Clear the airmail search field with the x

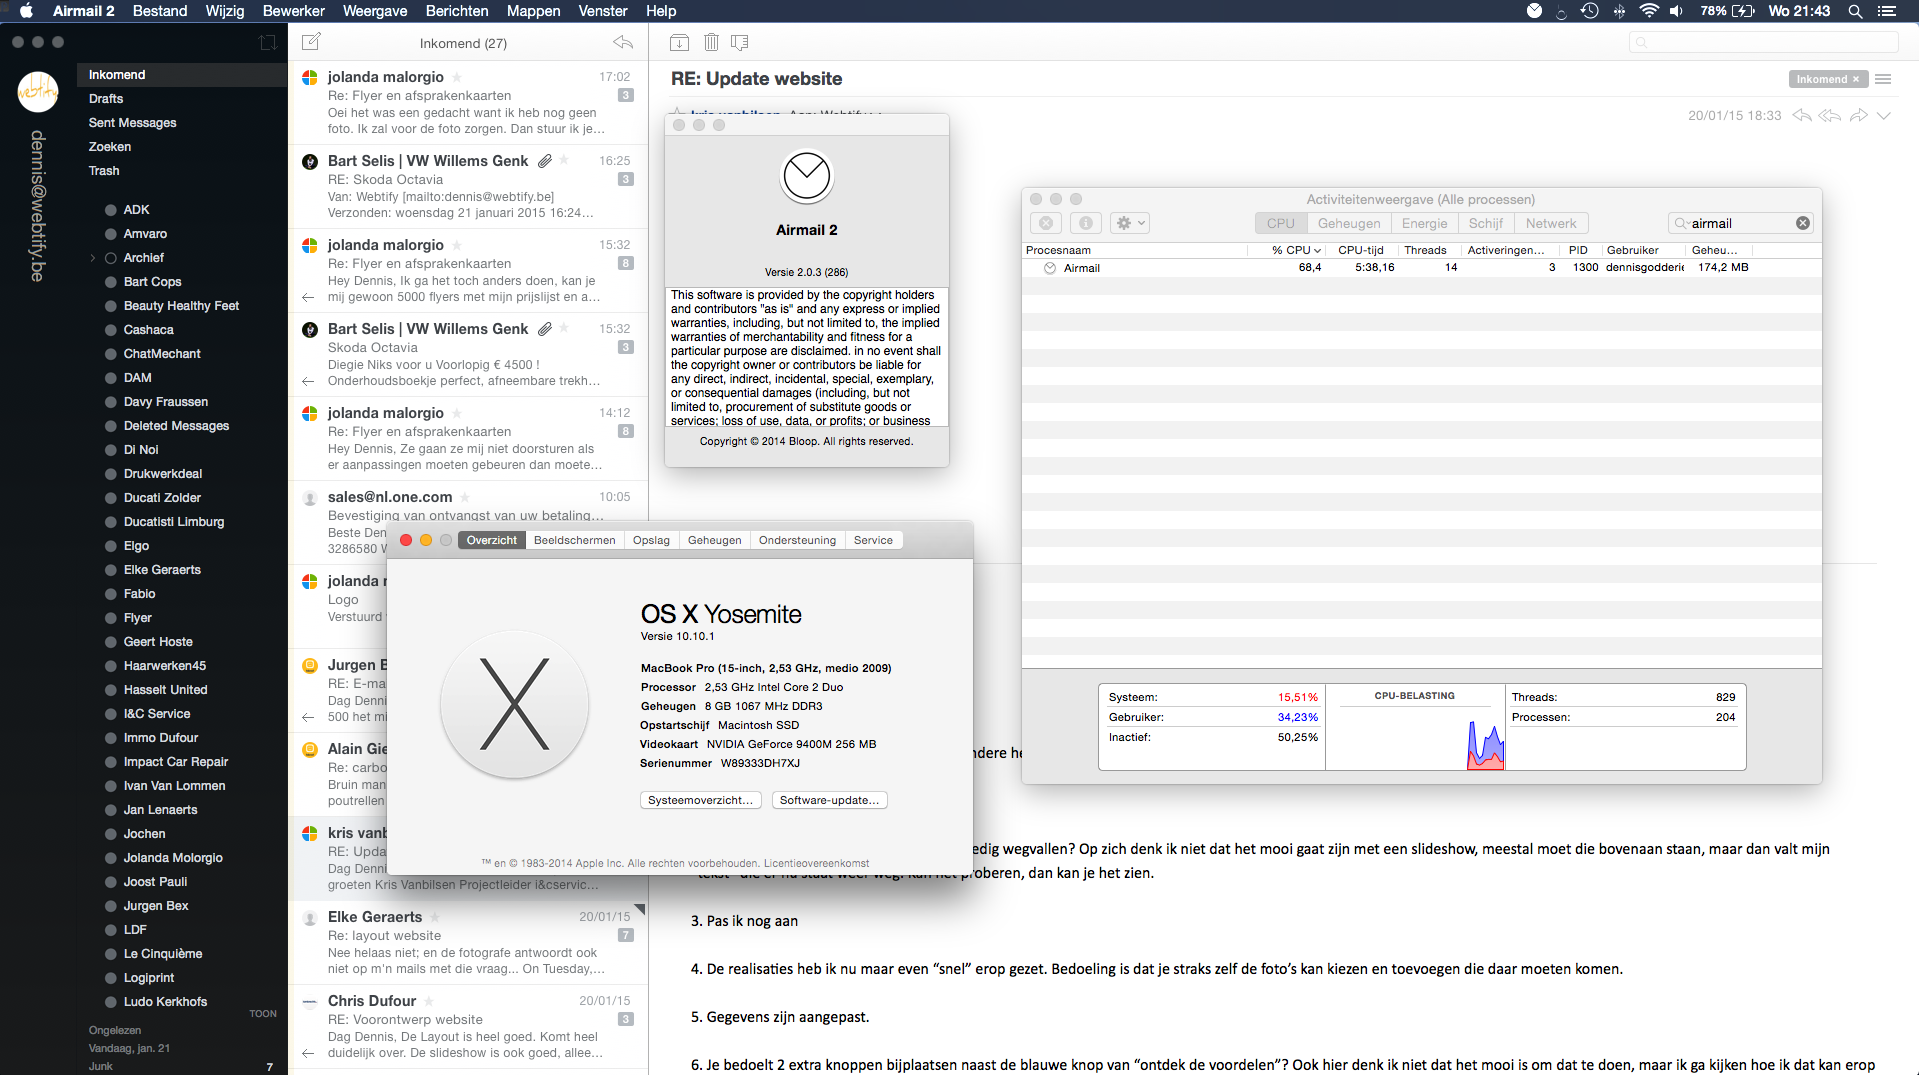(1803, 223)
